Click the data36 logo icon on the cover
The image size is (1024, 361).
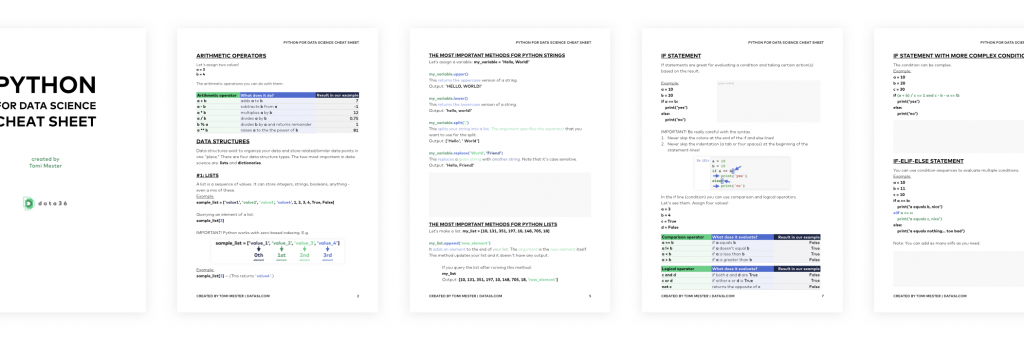29,203
